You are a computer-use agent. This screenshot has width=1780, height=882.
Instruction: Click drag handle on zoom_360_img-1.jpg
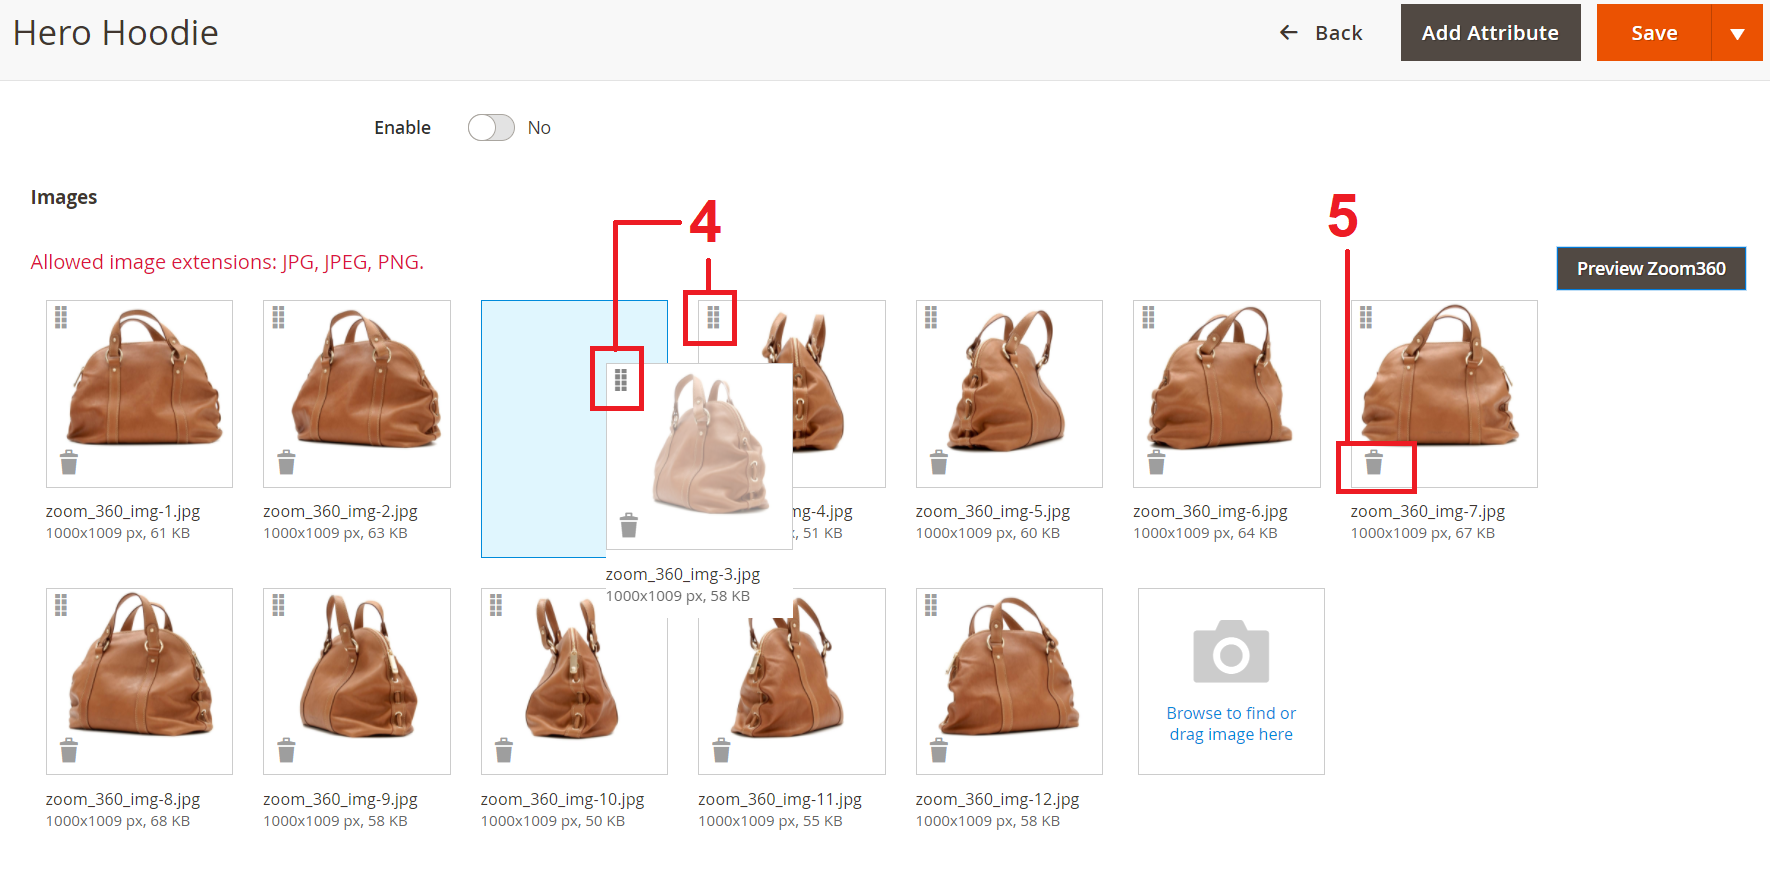click(61, 317)
